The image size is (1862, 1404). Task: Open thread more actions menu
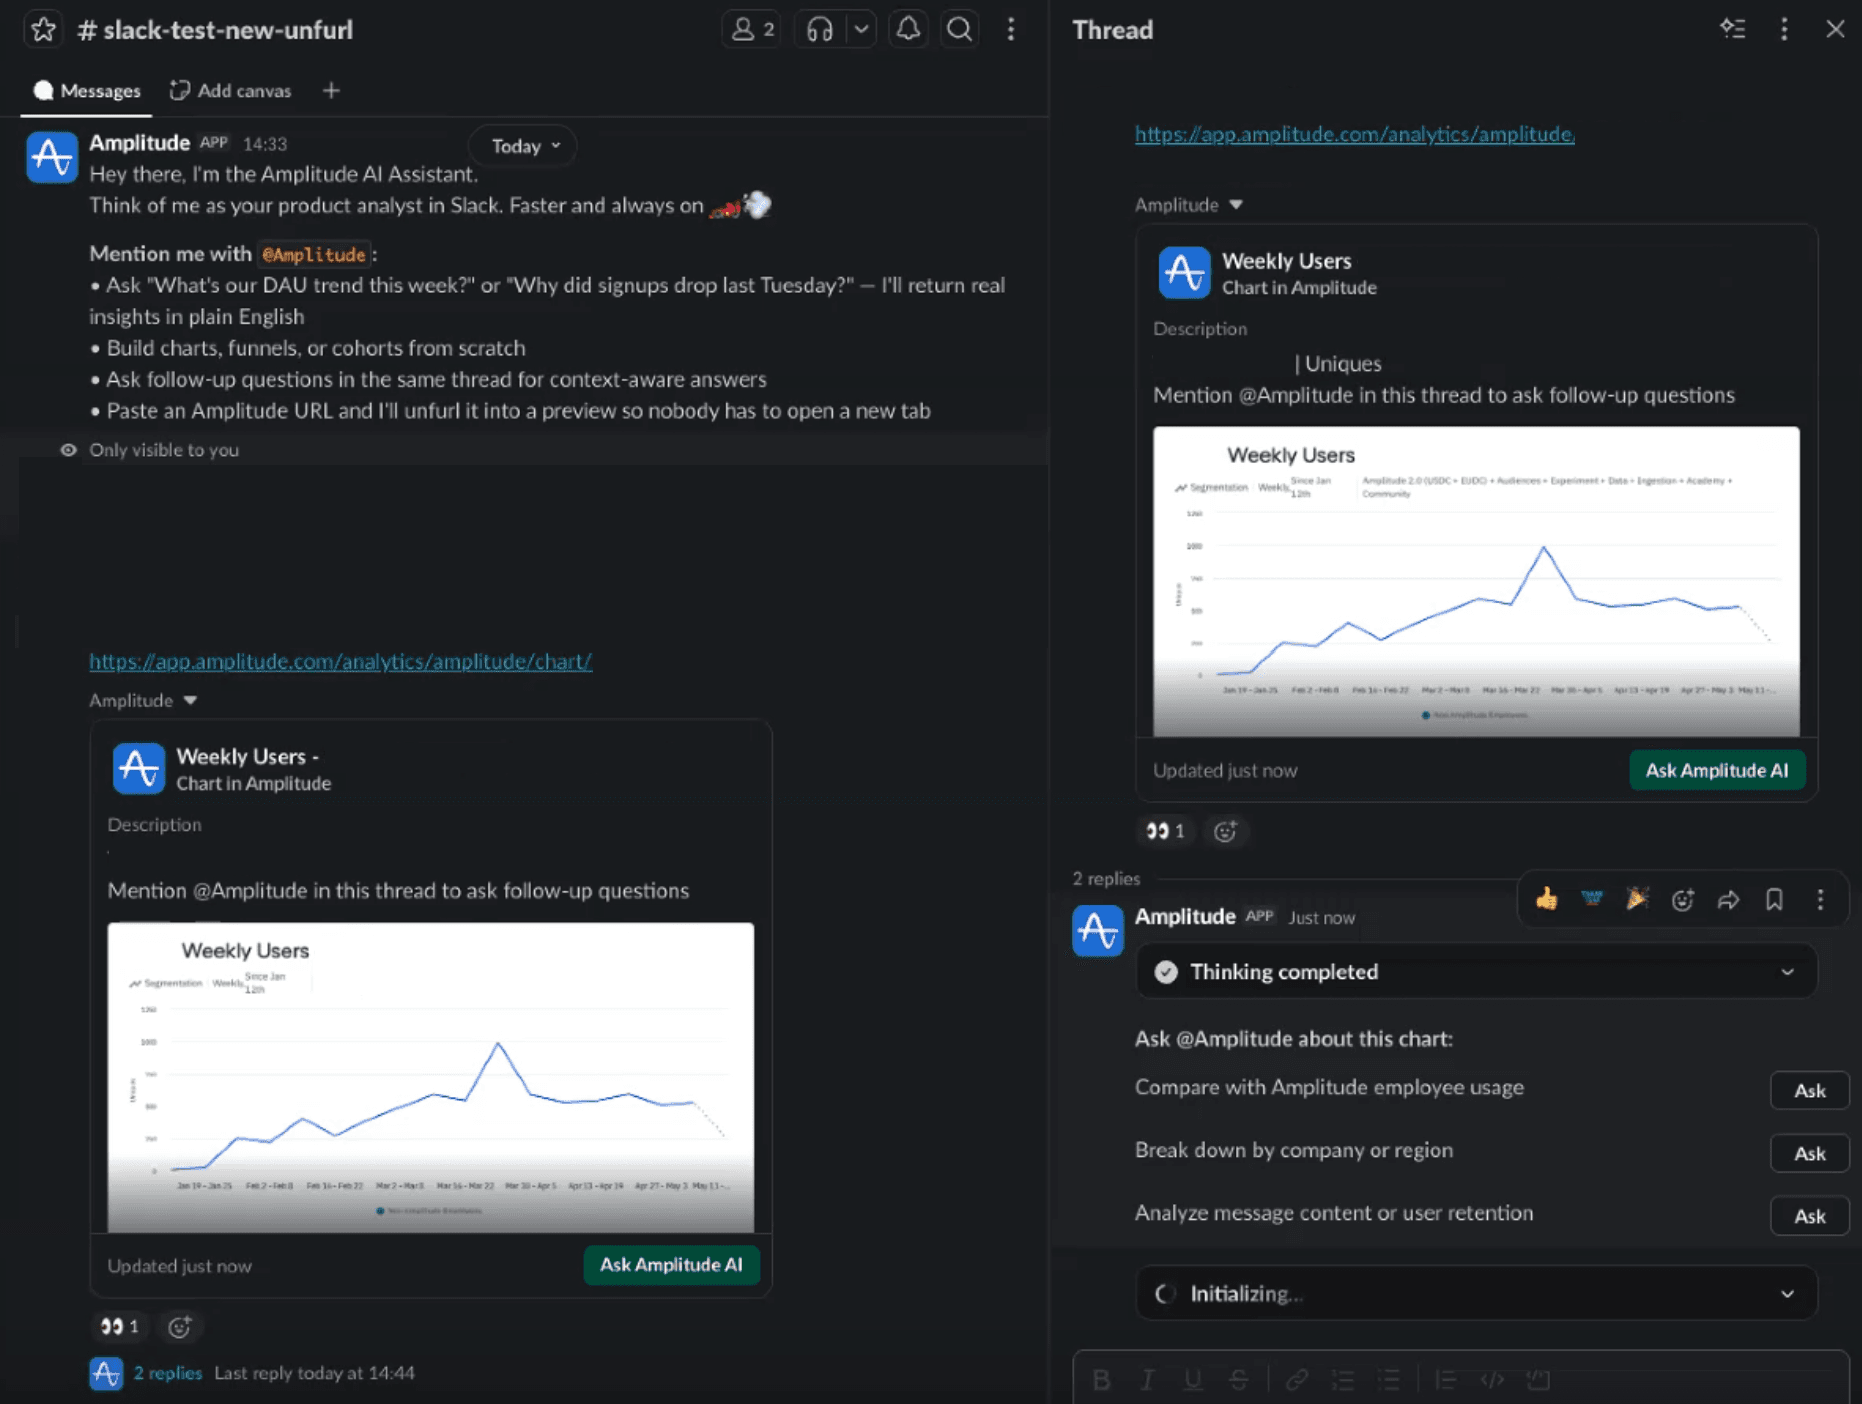(1784, 30)
